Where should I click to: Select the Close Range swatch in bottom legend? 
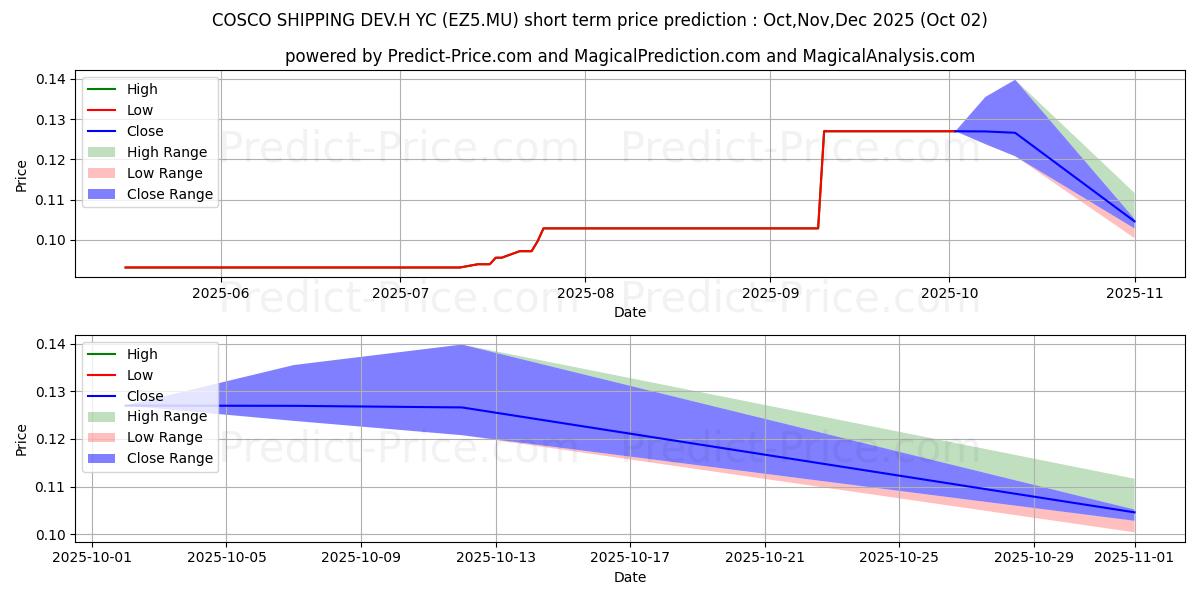point(101,459)
